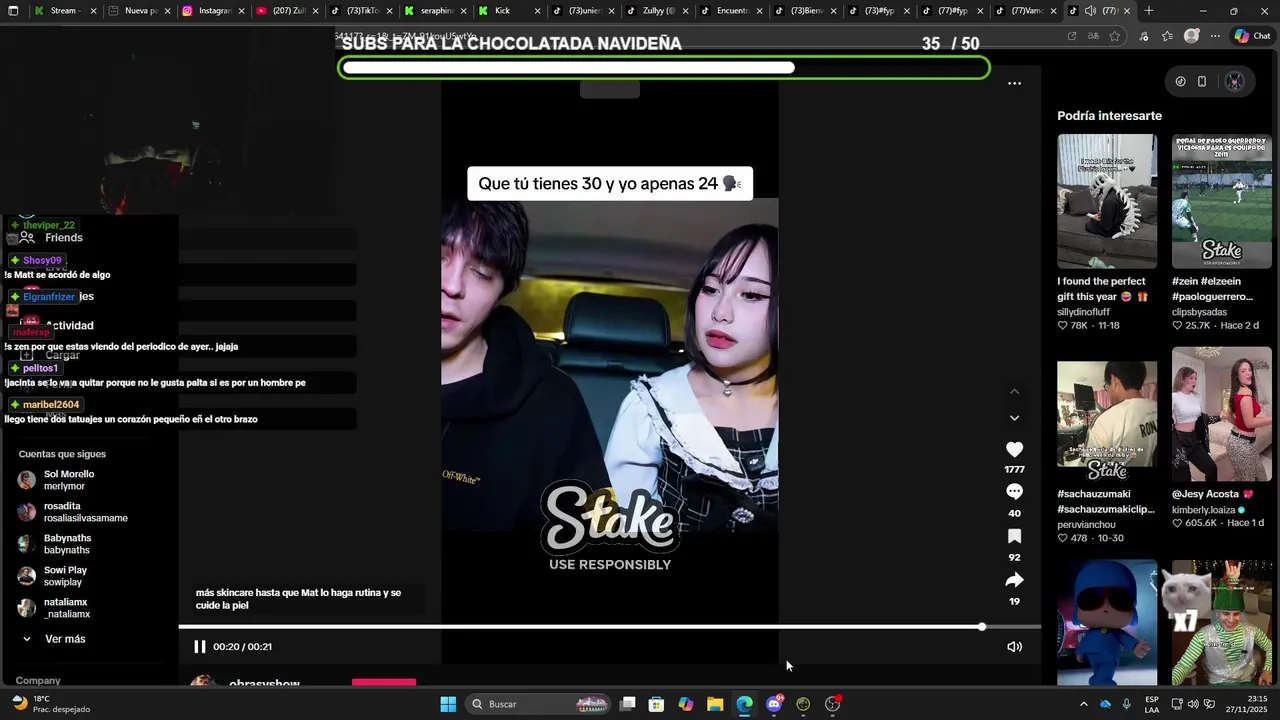Share video with the arrow icon
The width and height of the screenshot is (1280, 720).
[x=1014, y=580]
